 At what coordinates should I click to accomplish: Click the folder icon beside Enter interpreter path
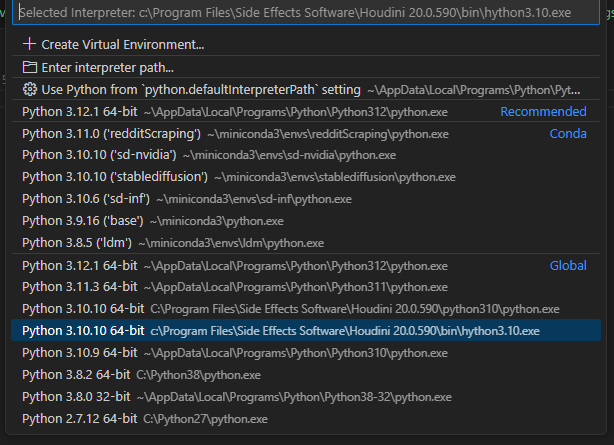[x=29, y=67]
